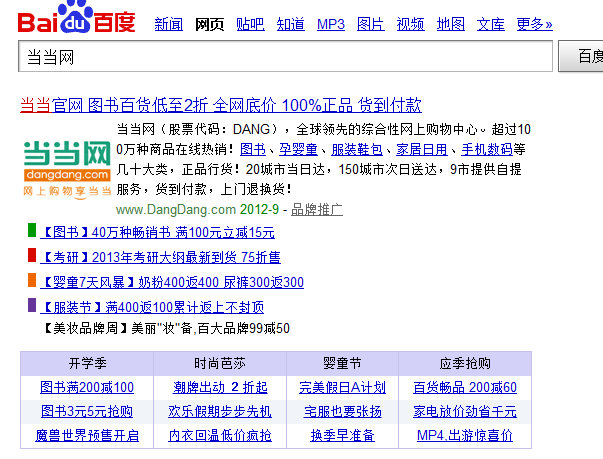Screen dimensions: 603x459
Task: Select the 地图 tab
Action: coord(451,24)
